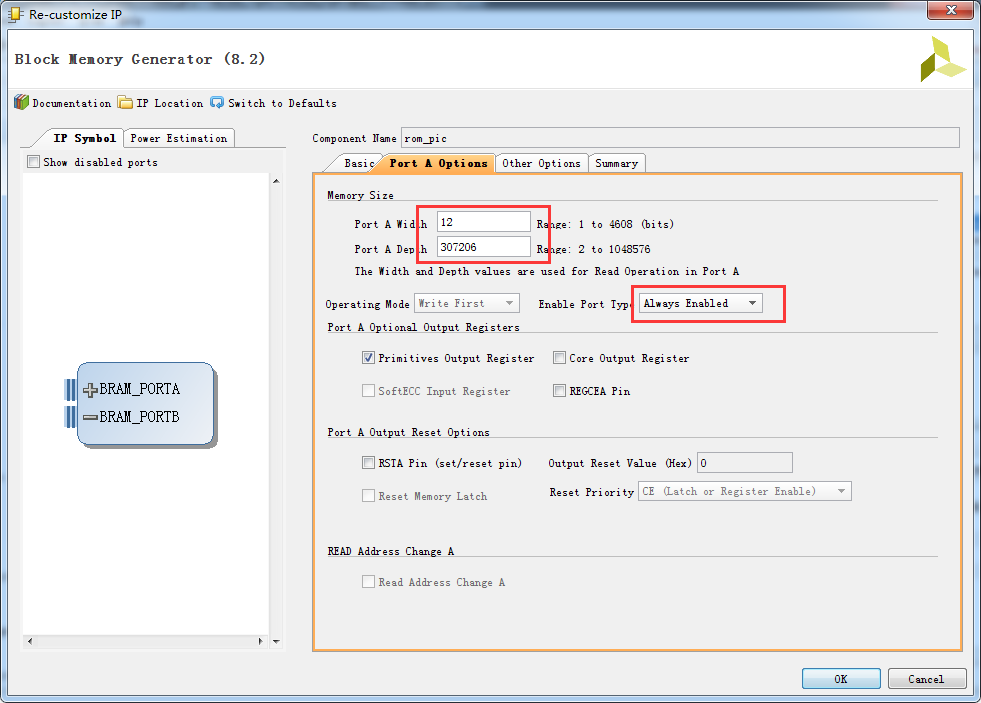The image size is (981, 703).
Task: Click Switch to Defaults label
Action: click(282, 103)
